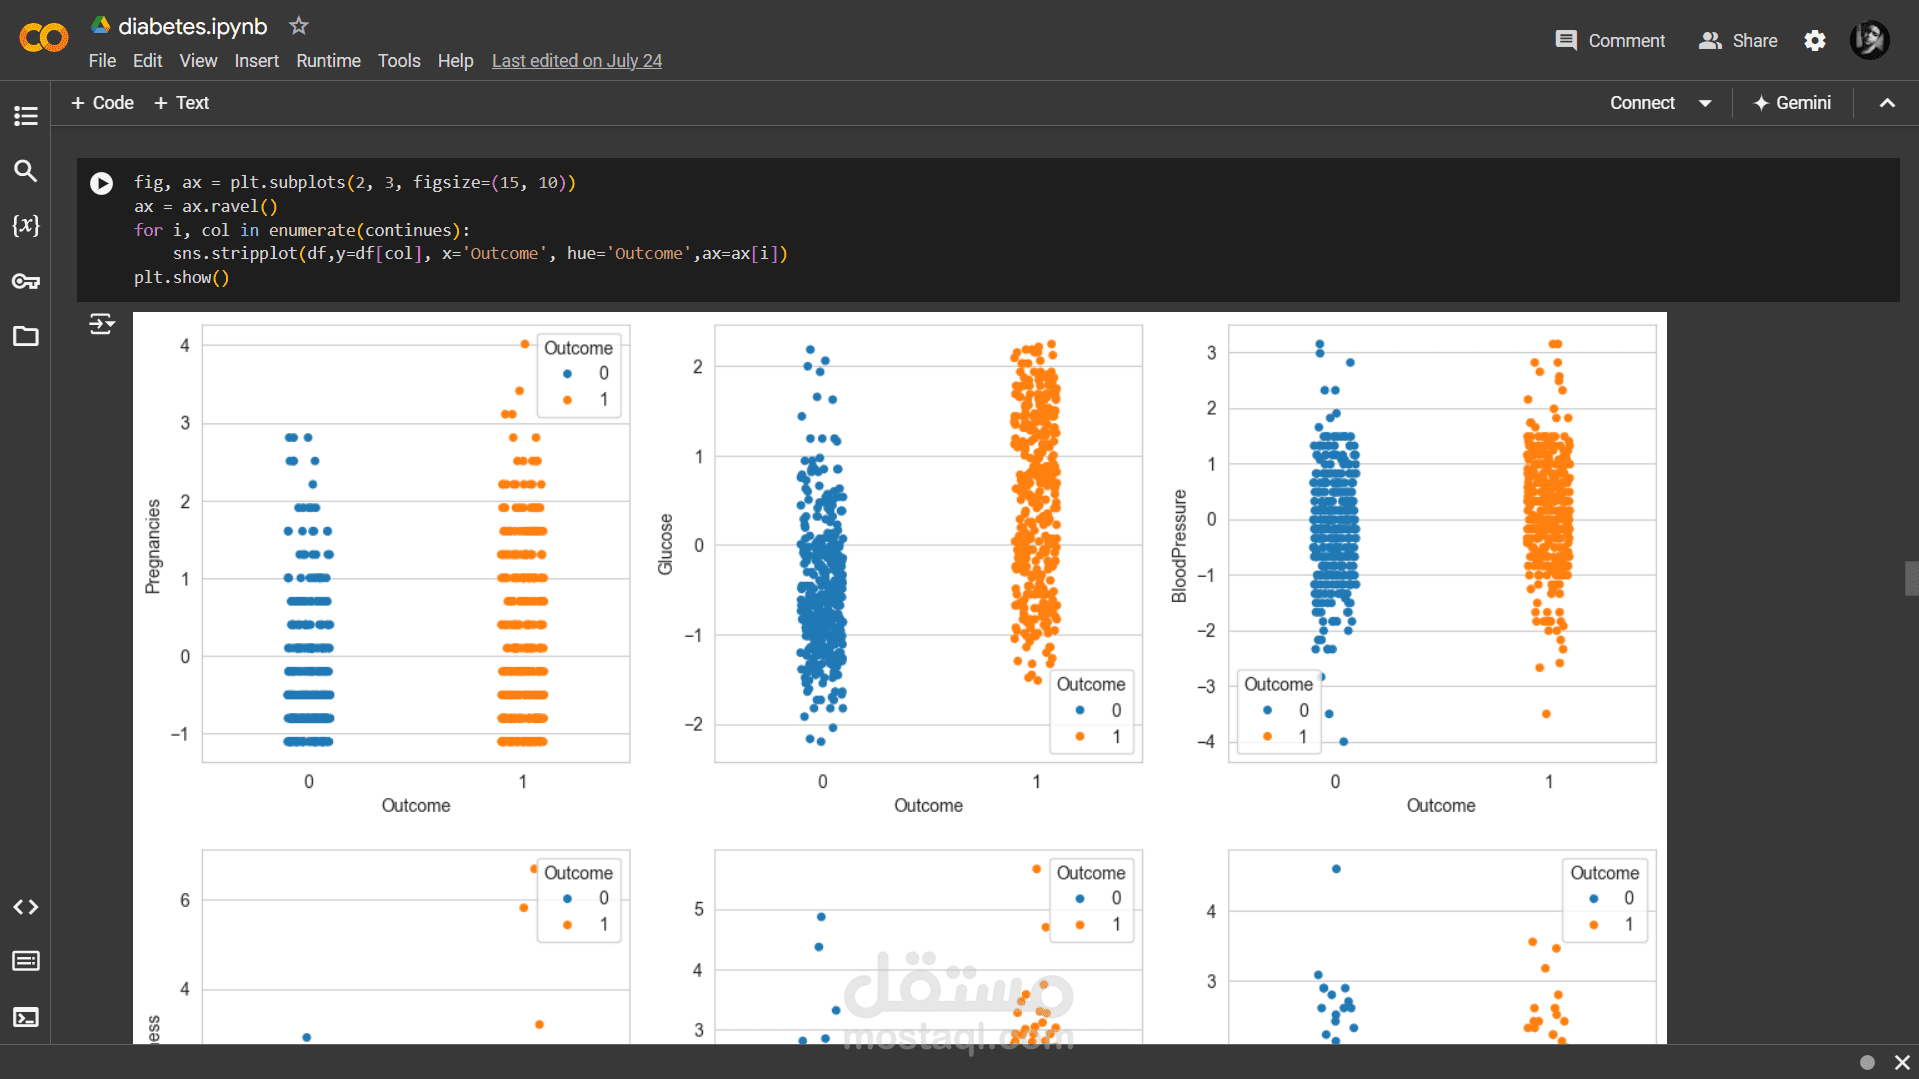Open the Edit menu
The height and width of the screenshot is (1079, 1919).
(147, 61)
